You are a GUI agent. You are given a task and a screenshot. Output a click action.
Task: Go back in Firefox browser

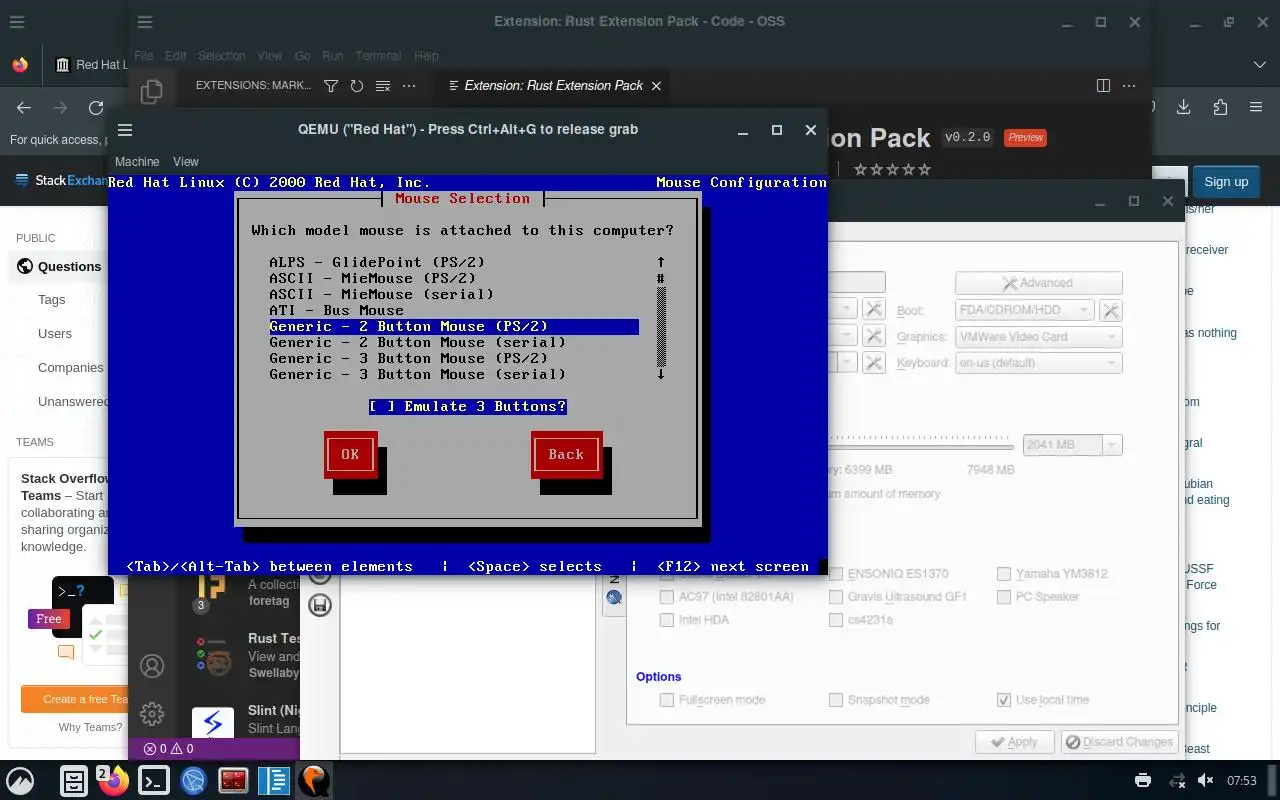24,108
